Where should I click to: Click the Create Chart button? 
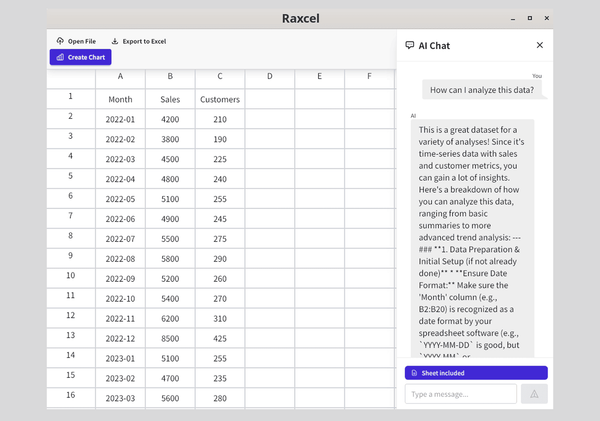pyautogui.click(x=80, y=57)
